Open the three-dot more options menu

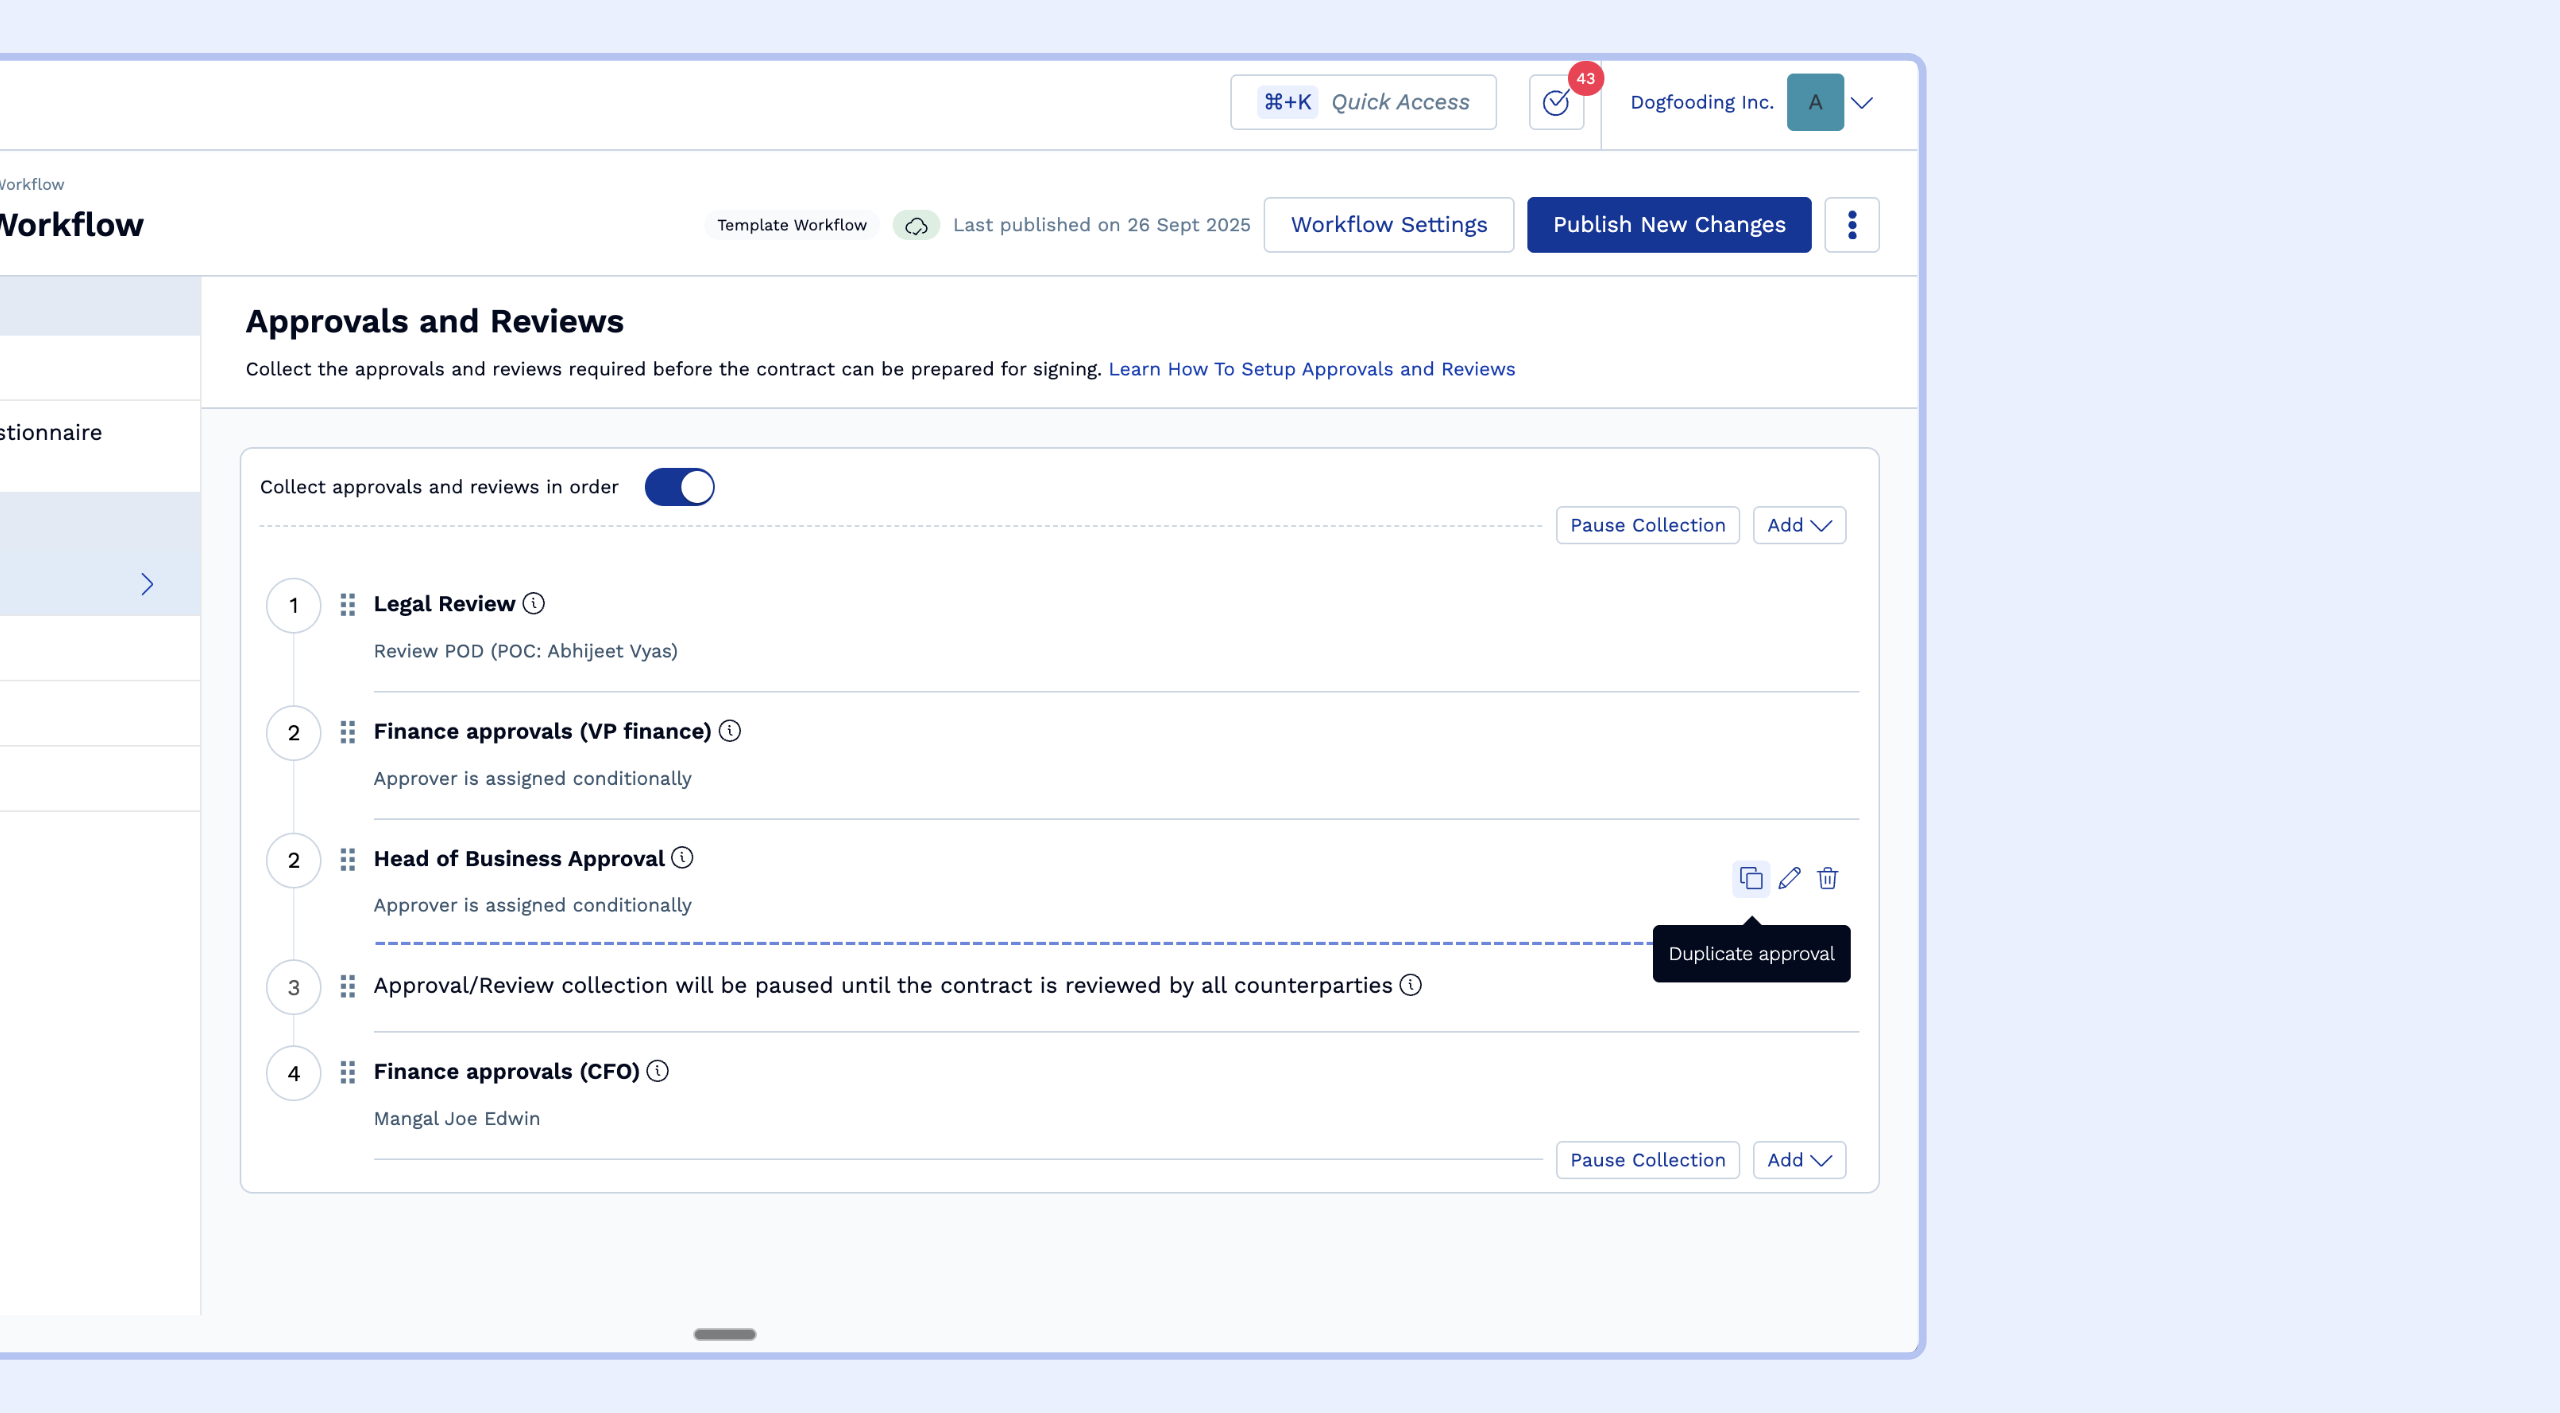[1851, 225]
